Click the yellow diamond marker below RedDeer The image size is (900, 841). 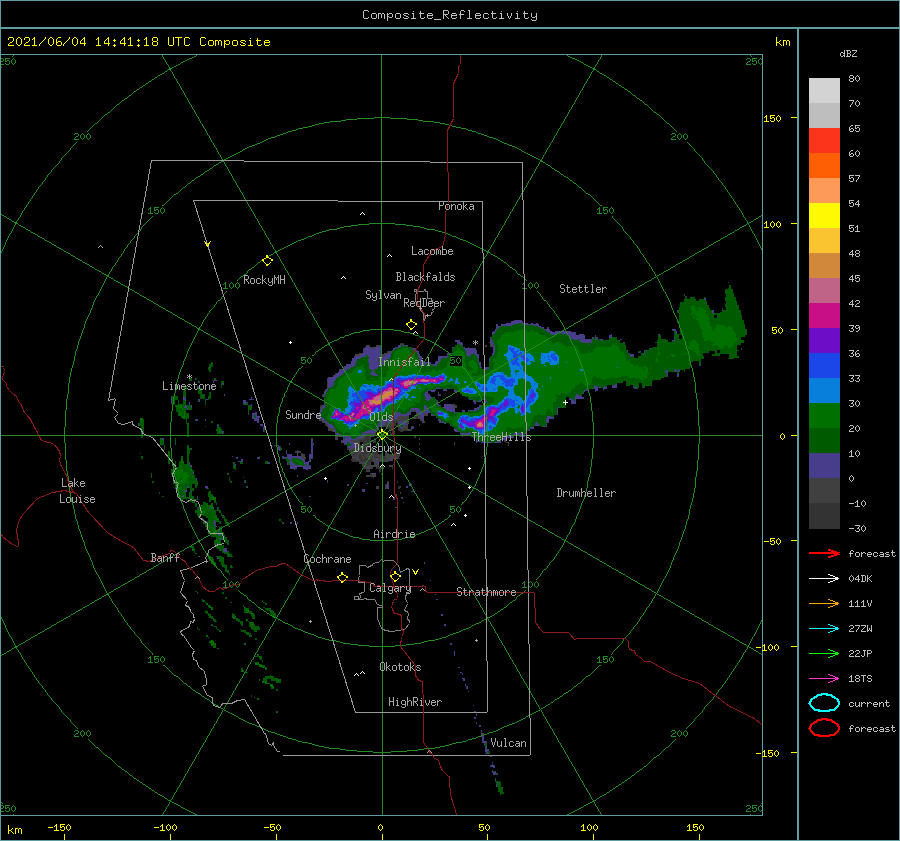[x=411, y=325]
